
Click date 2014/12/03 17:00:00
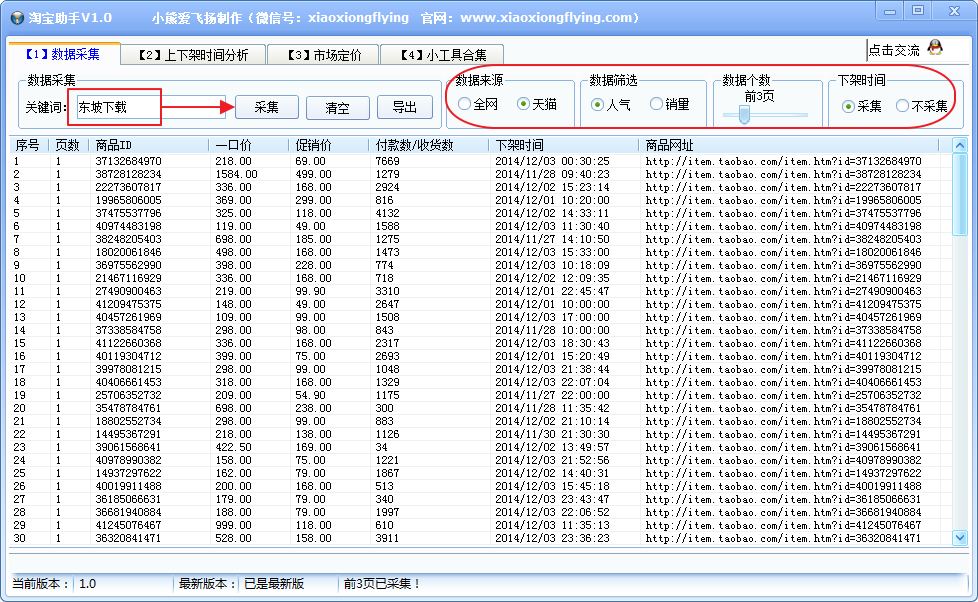point(553,318)
